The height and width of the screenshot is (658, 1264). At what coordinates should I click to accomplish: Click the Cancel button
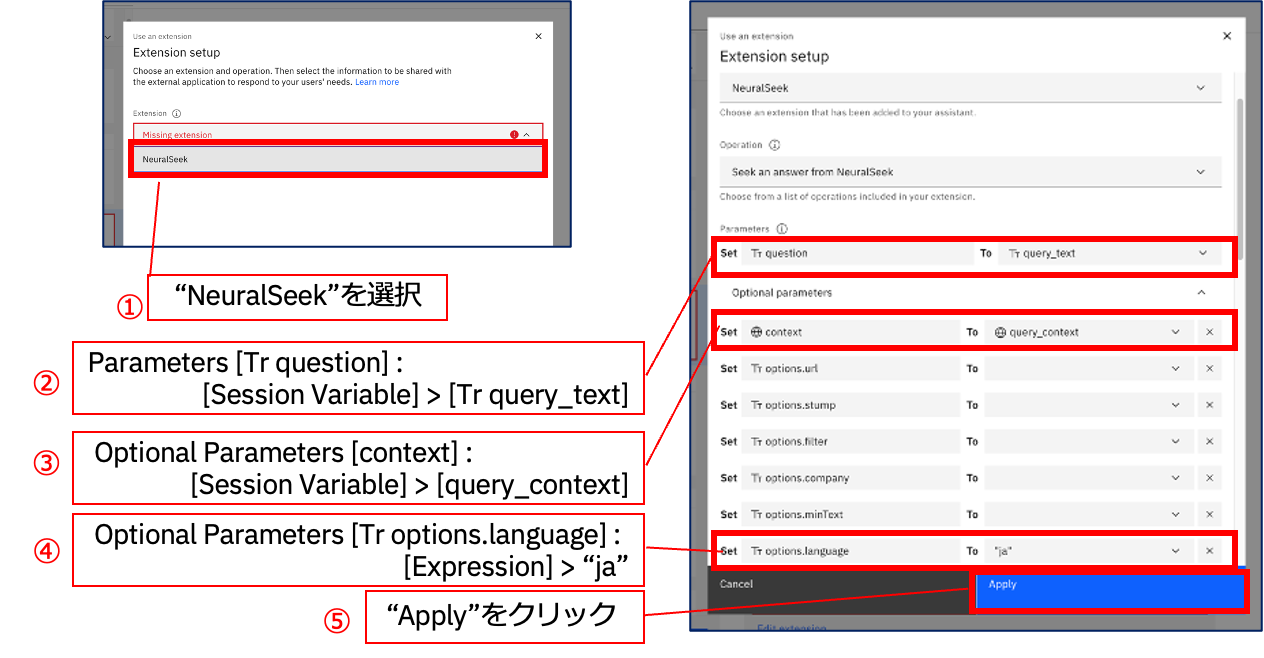840,591
